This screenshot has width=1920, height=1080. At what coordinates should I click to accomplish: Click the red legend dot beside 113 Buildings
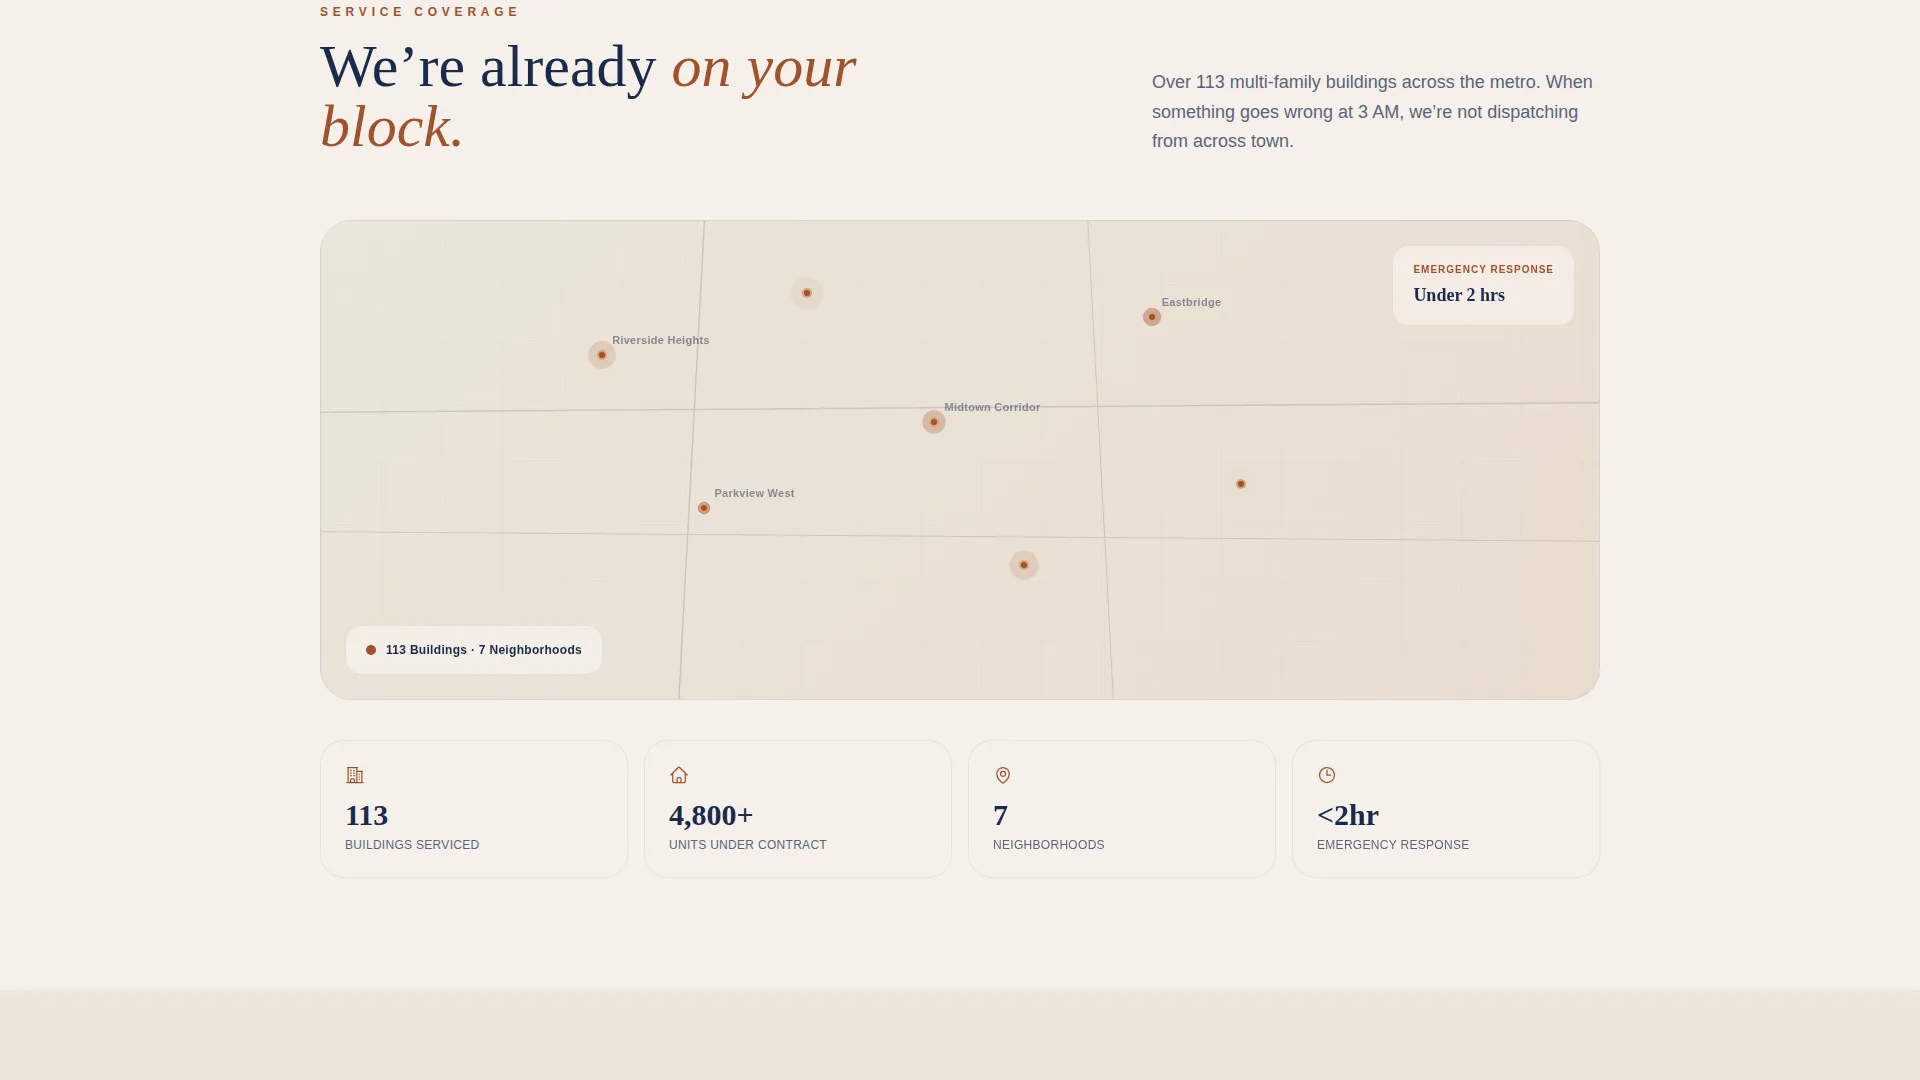click(371, 650)
